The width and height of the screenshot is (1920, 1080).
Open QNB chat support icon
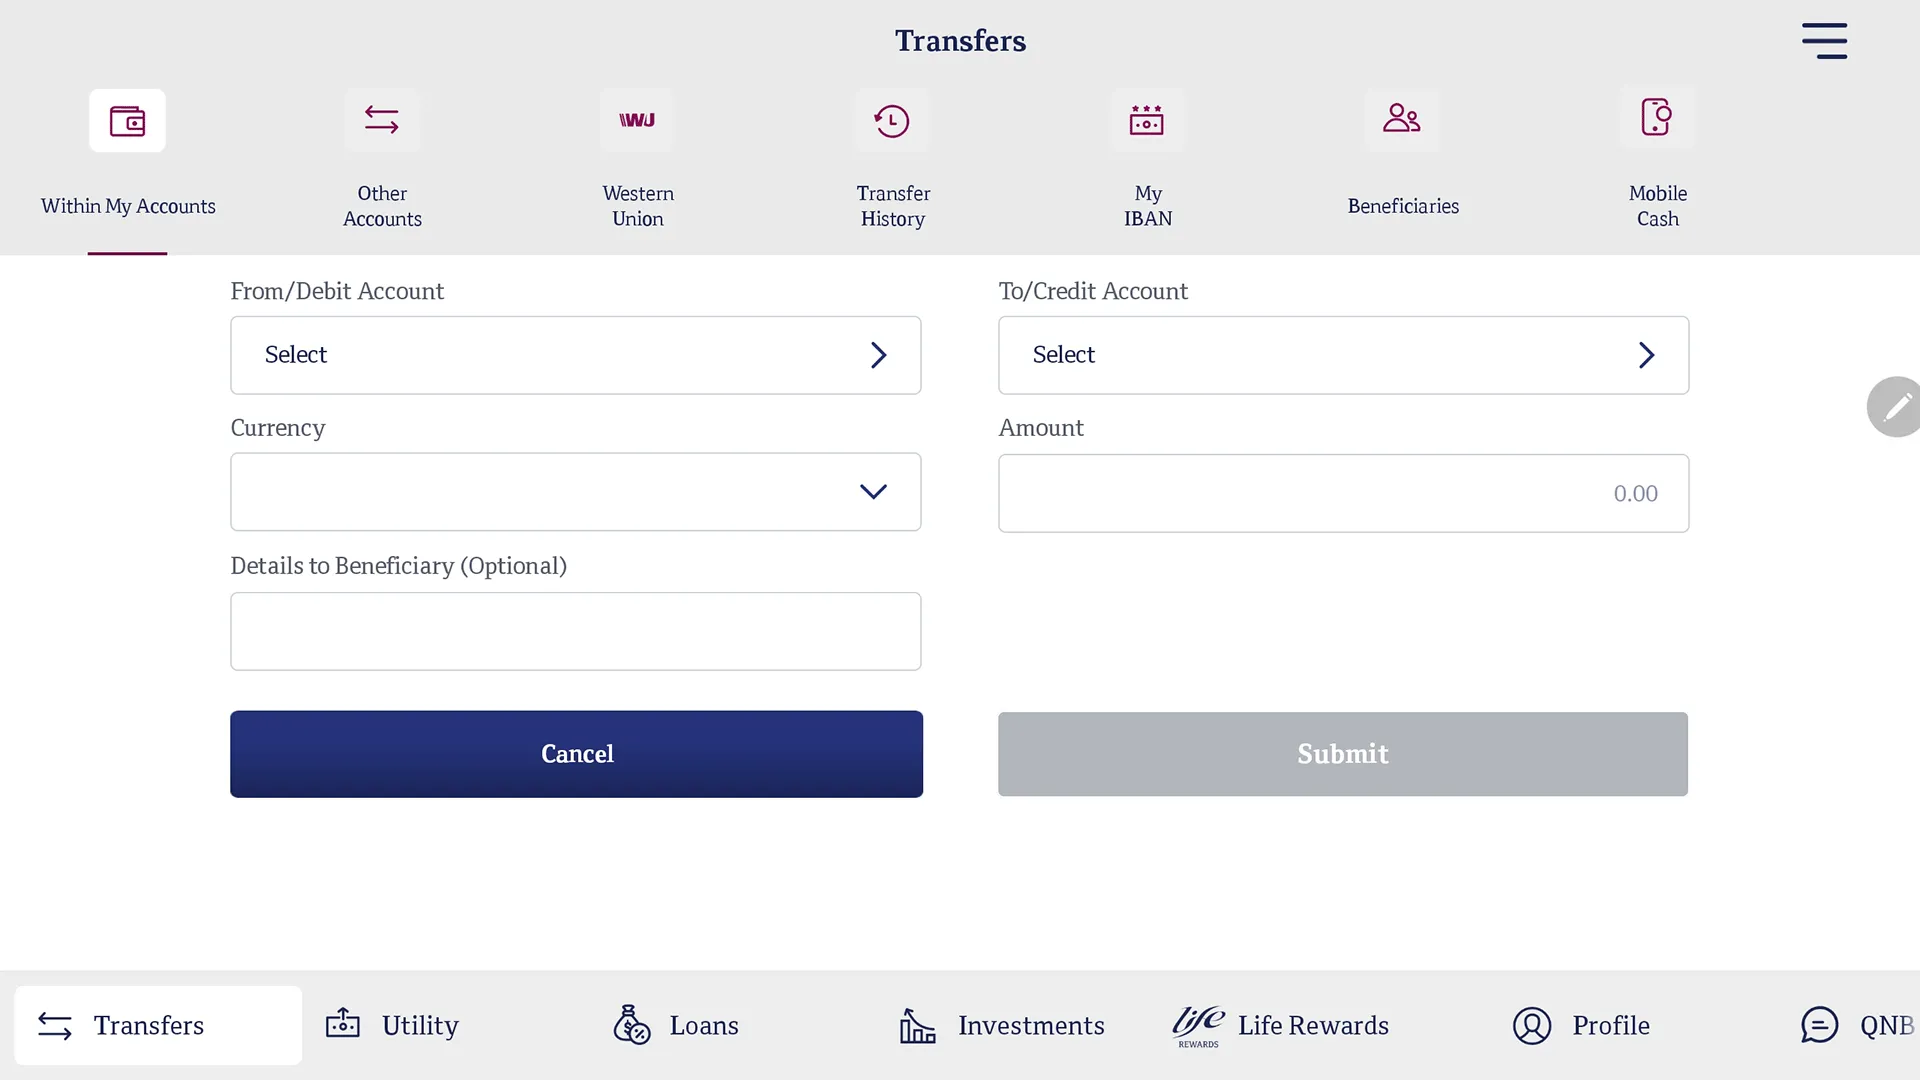tap(1821, 1026)
